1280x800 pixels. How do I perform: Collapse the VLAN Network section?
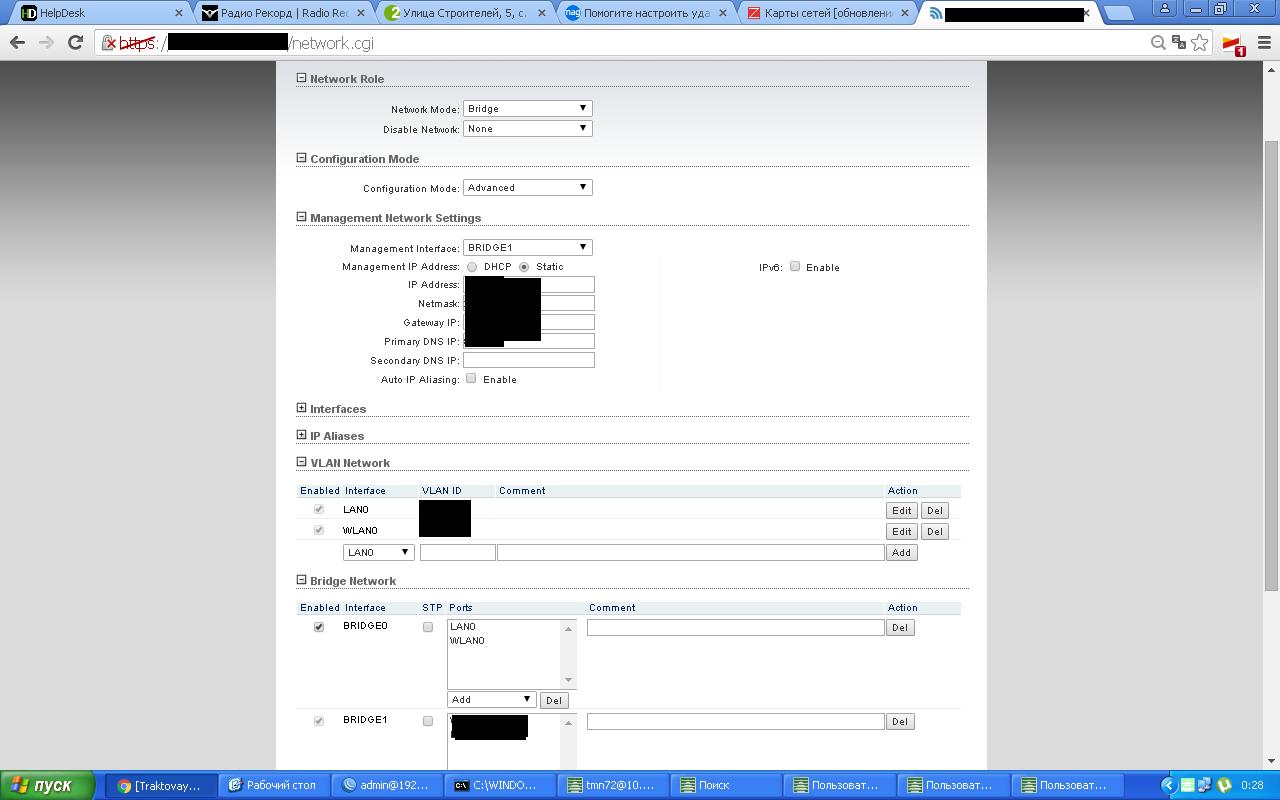(302, 462)
